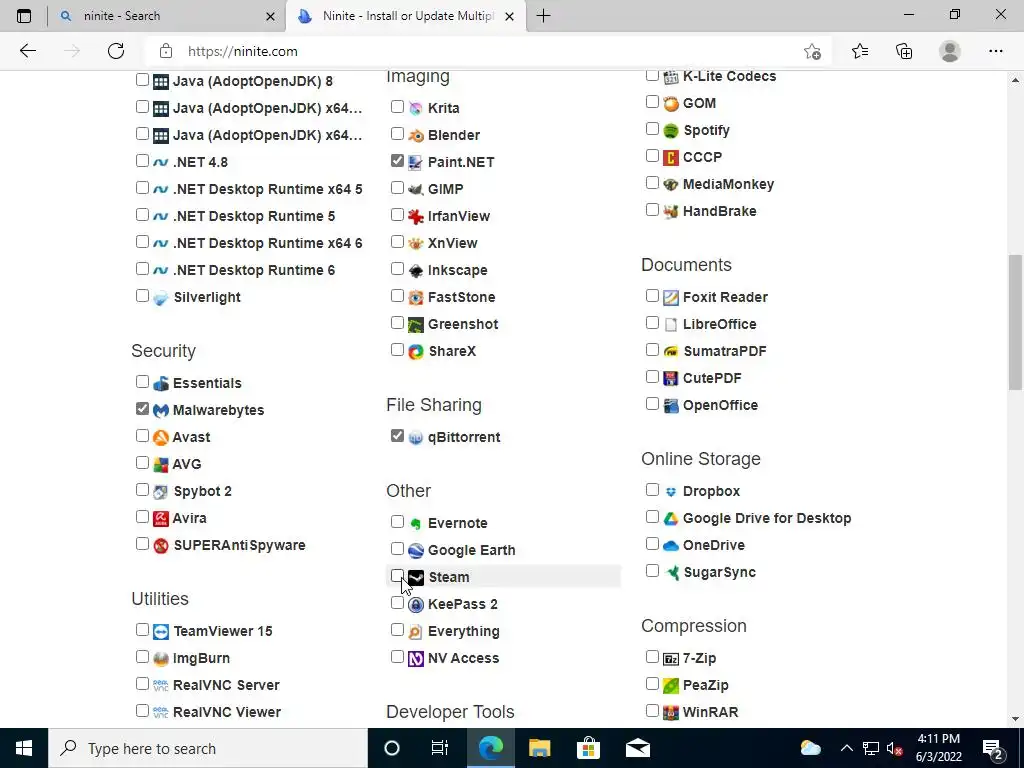Refresh the Ninite page

pos(116,51)
